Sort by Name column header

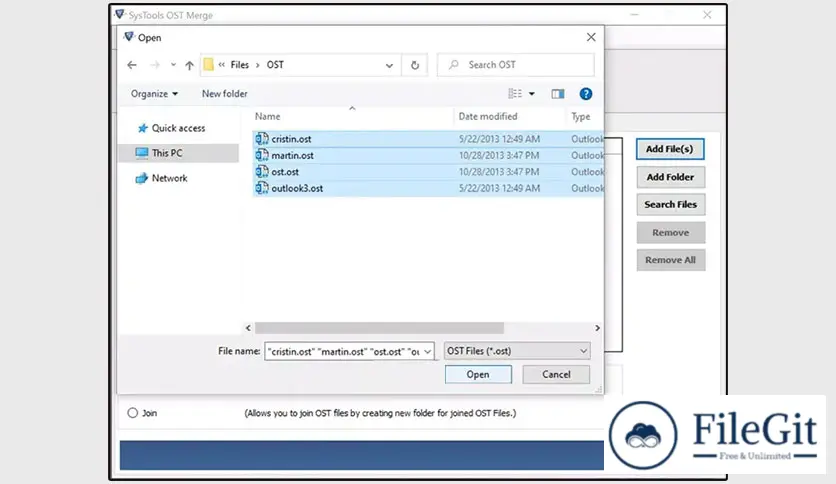click(267, 116)
